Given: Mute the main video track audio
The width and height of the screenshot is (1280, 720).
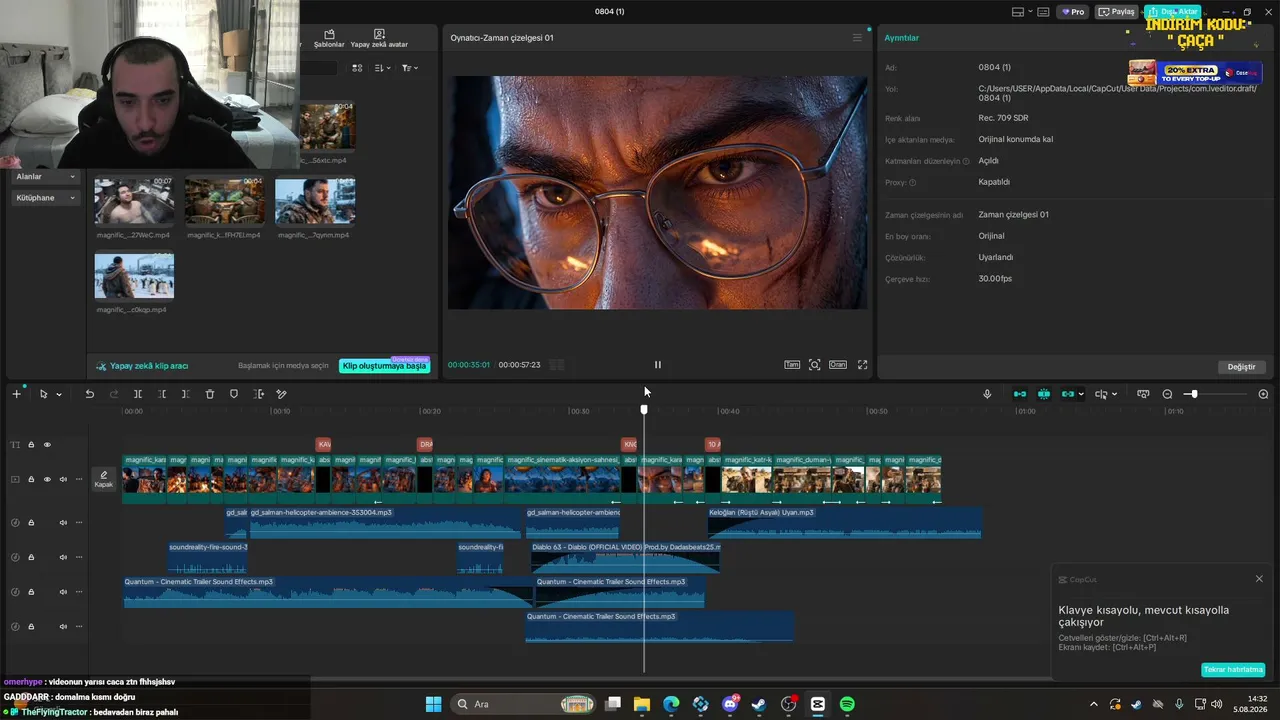Looking at the screenshot, I should pos(63,479).
